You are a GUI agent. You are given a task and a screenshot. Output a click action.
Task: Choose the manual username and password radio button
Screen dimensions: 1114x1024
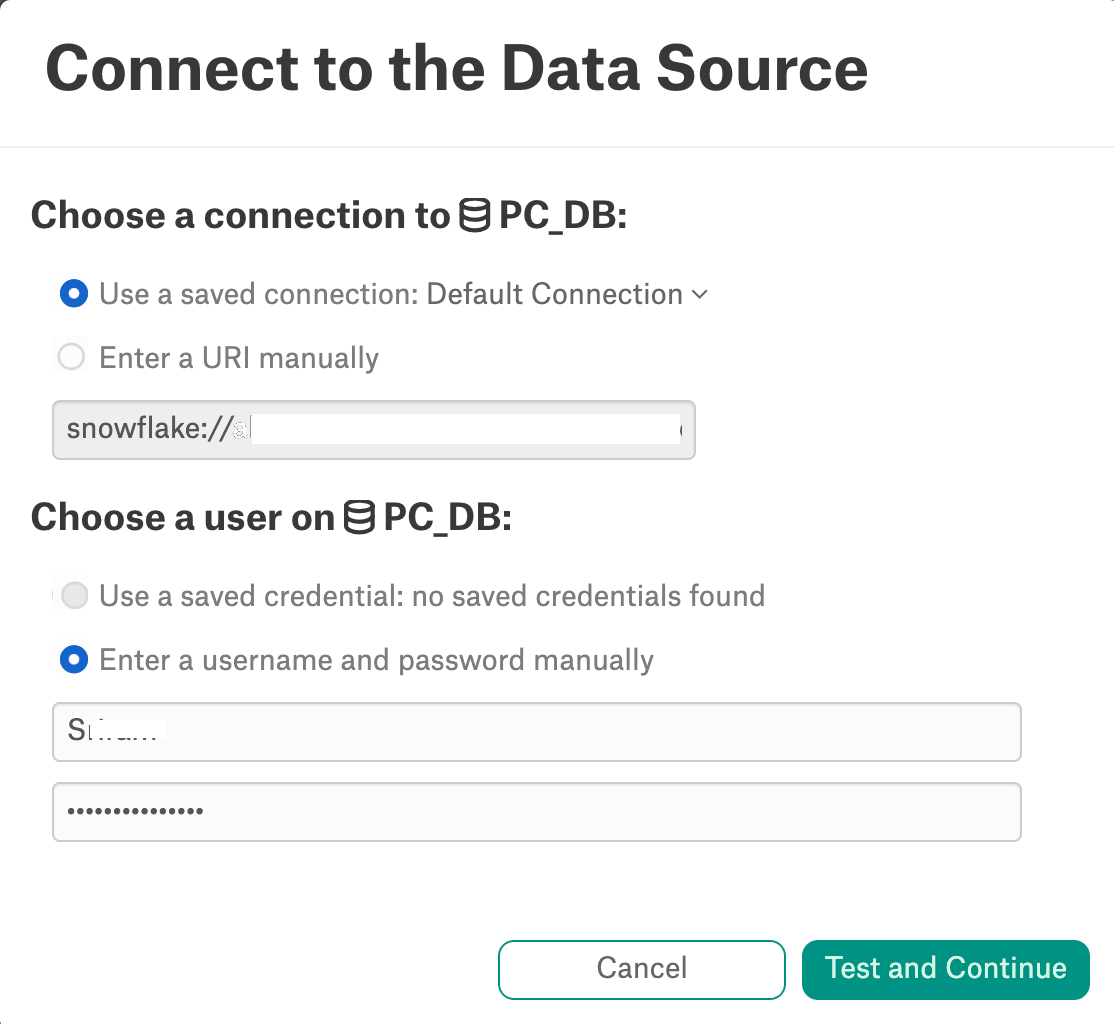(74, 659)
